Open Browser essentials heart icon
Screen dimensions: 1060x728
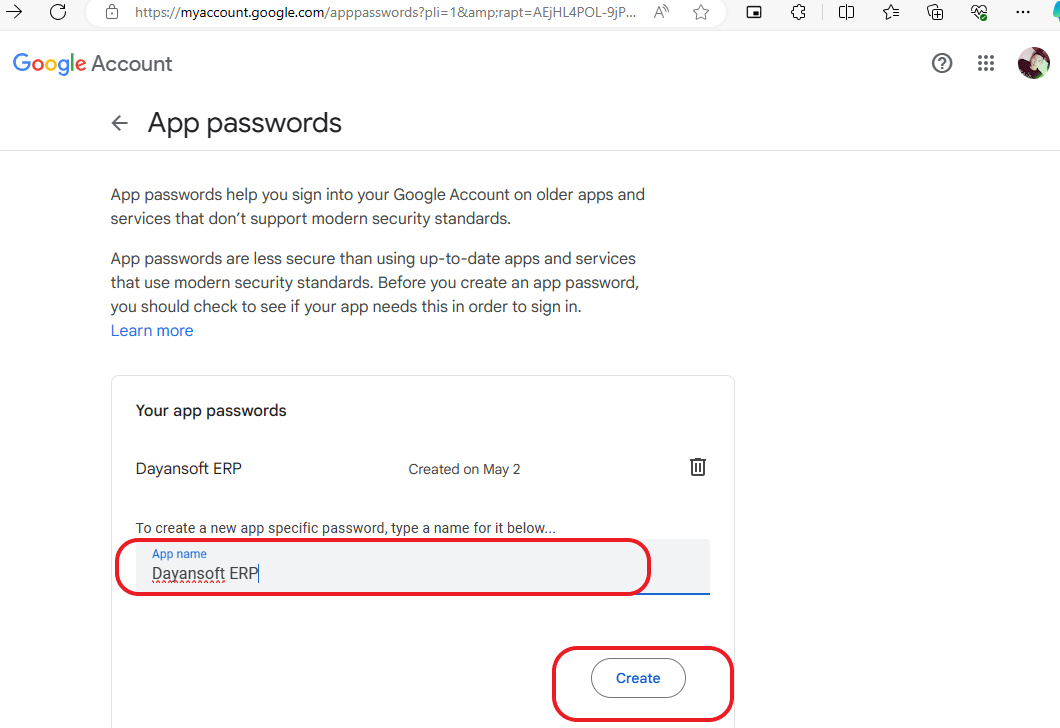pos(979,11)
